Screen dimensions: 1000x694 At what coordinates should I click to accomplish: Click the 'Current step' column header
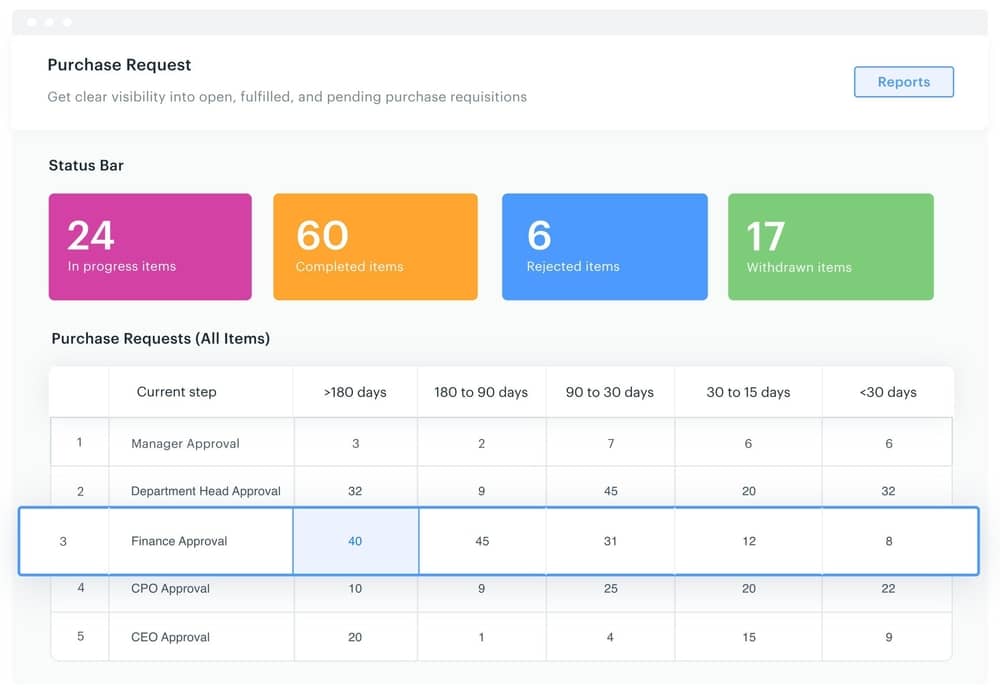click(177, 392)
